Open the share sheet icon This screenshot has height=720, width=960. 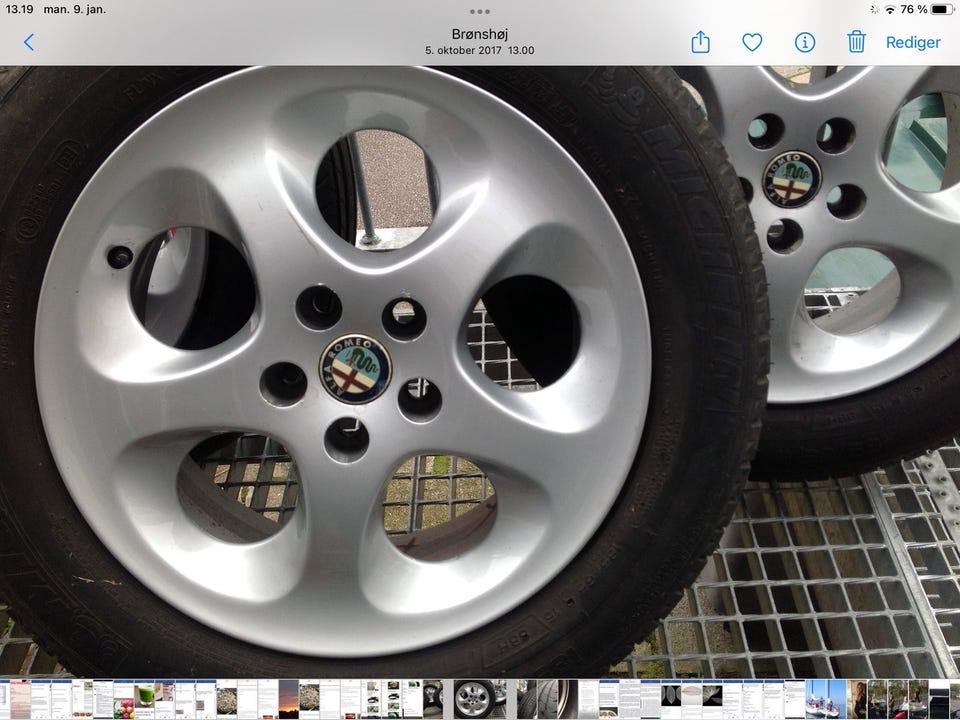(x=700, y=42)
